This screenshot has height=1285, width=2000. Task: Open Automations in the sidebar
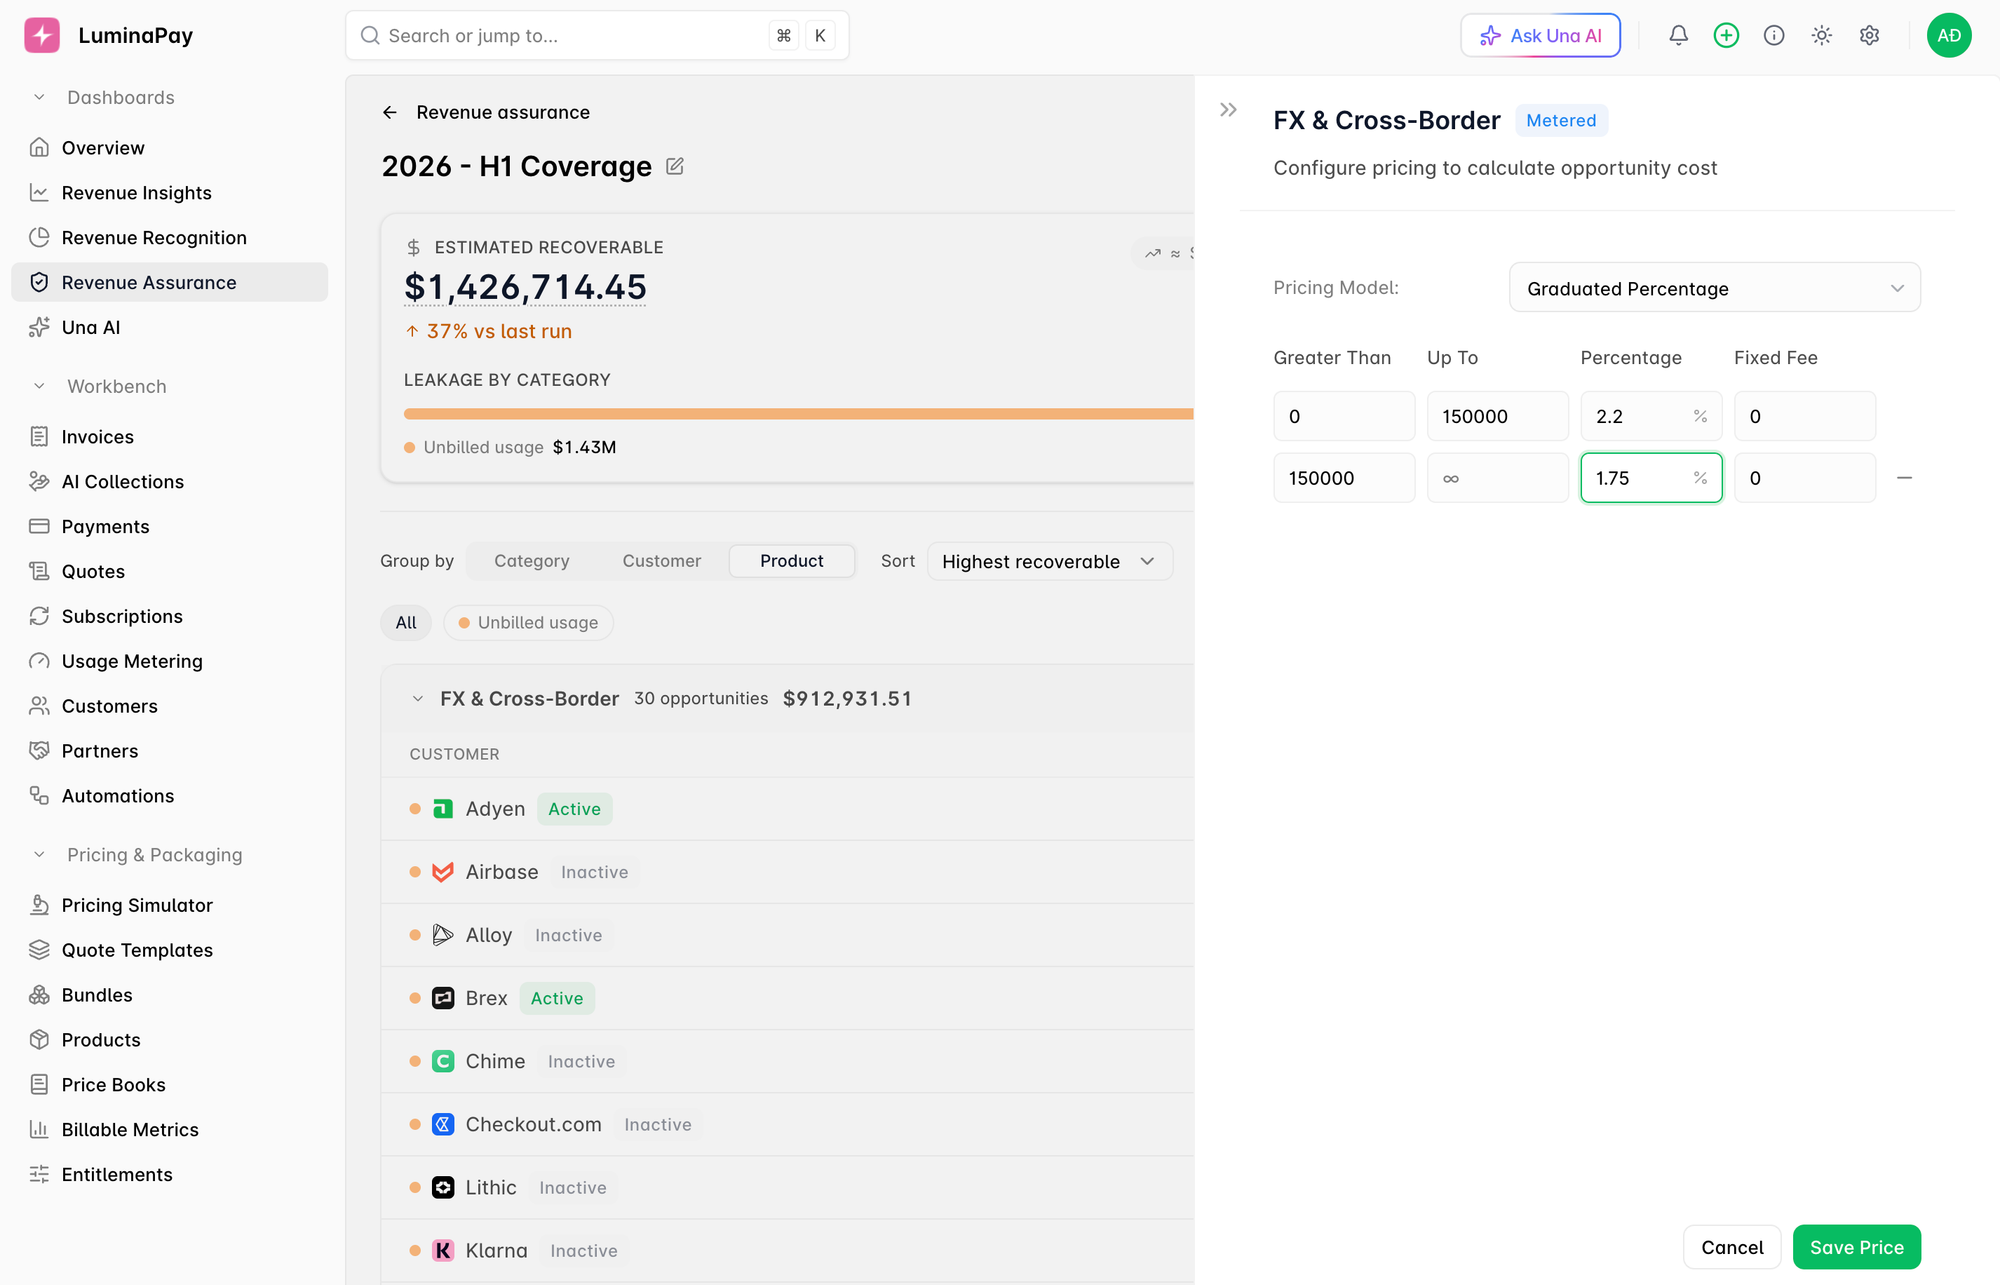coord(169,797)
